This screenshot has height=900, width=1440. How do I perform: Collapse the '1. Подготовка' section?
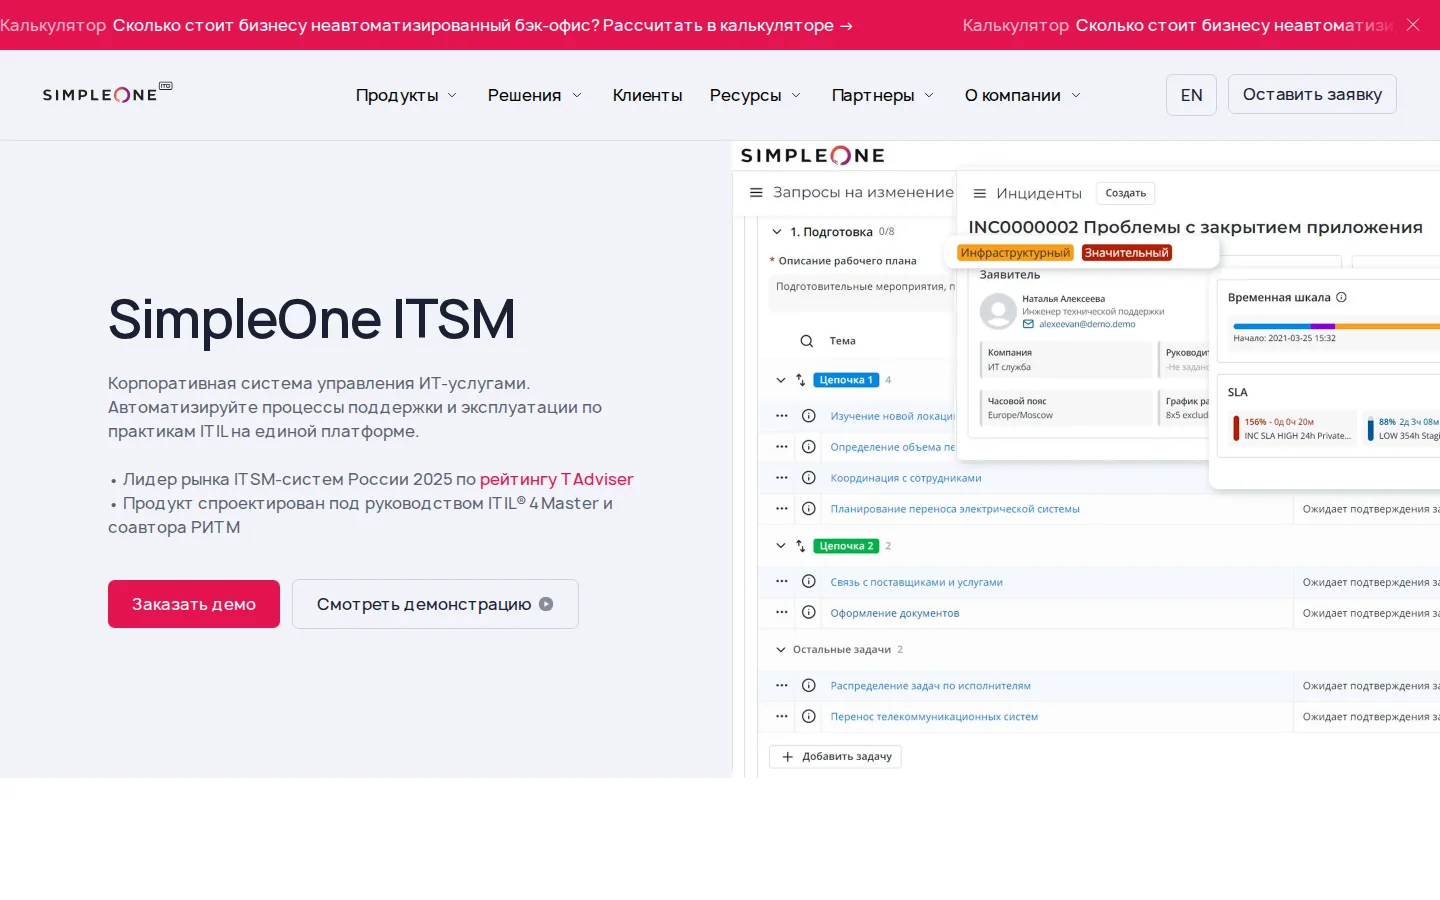[x=777, y=232]
